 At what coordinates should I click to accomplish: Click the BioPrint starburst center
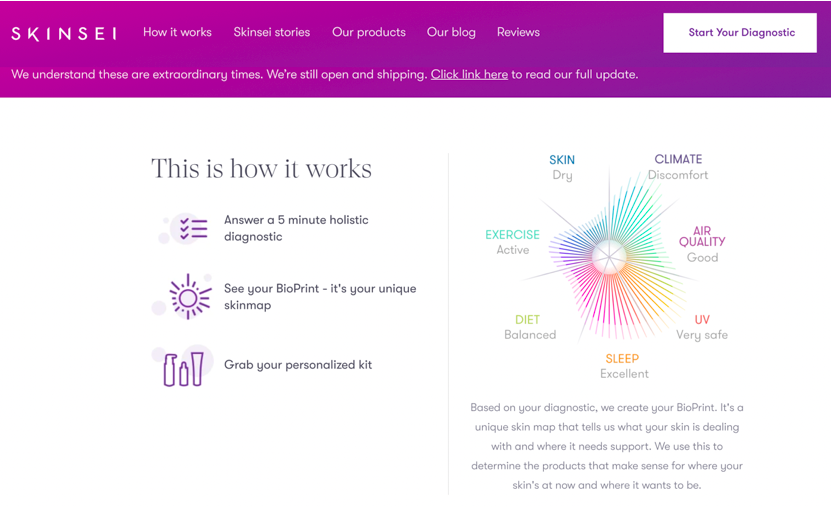pos(608,258)
